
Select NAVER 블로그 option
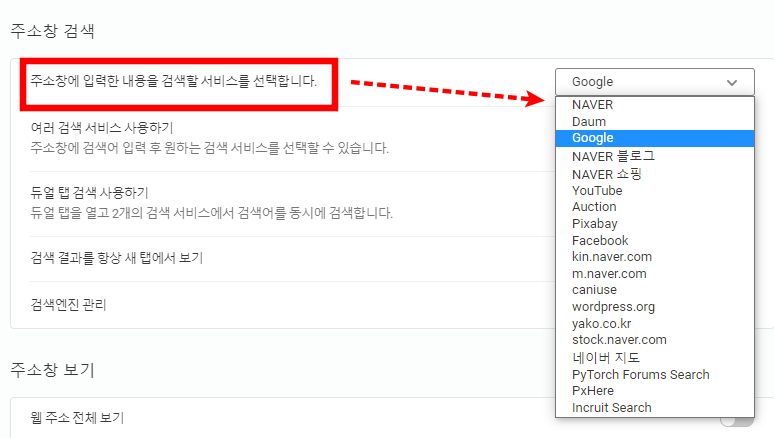655,157
